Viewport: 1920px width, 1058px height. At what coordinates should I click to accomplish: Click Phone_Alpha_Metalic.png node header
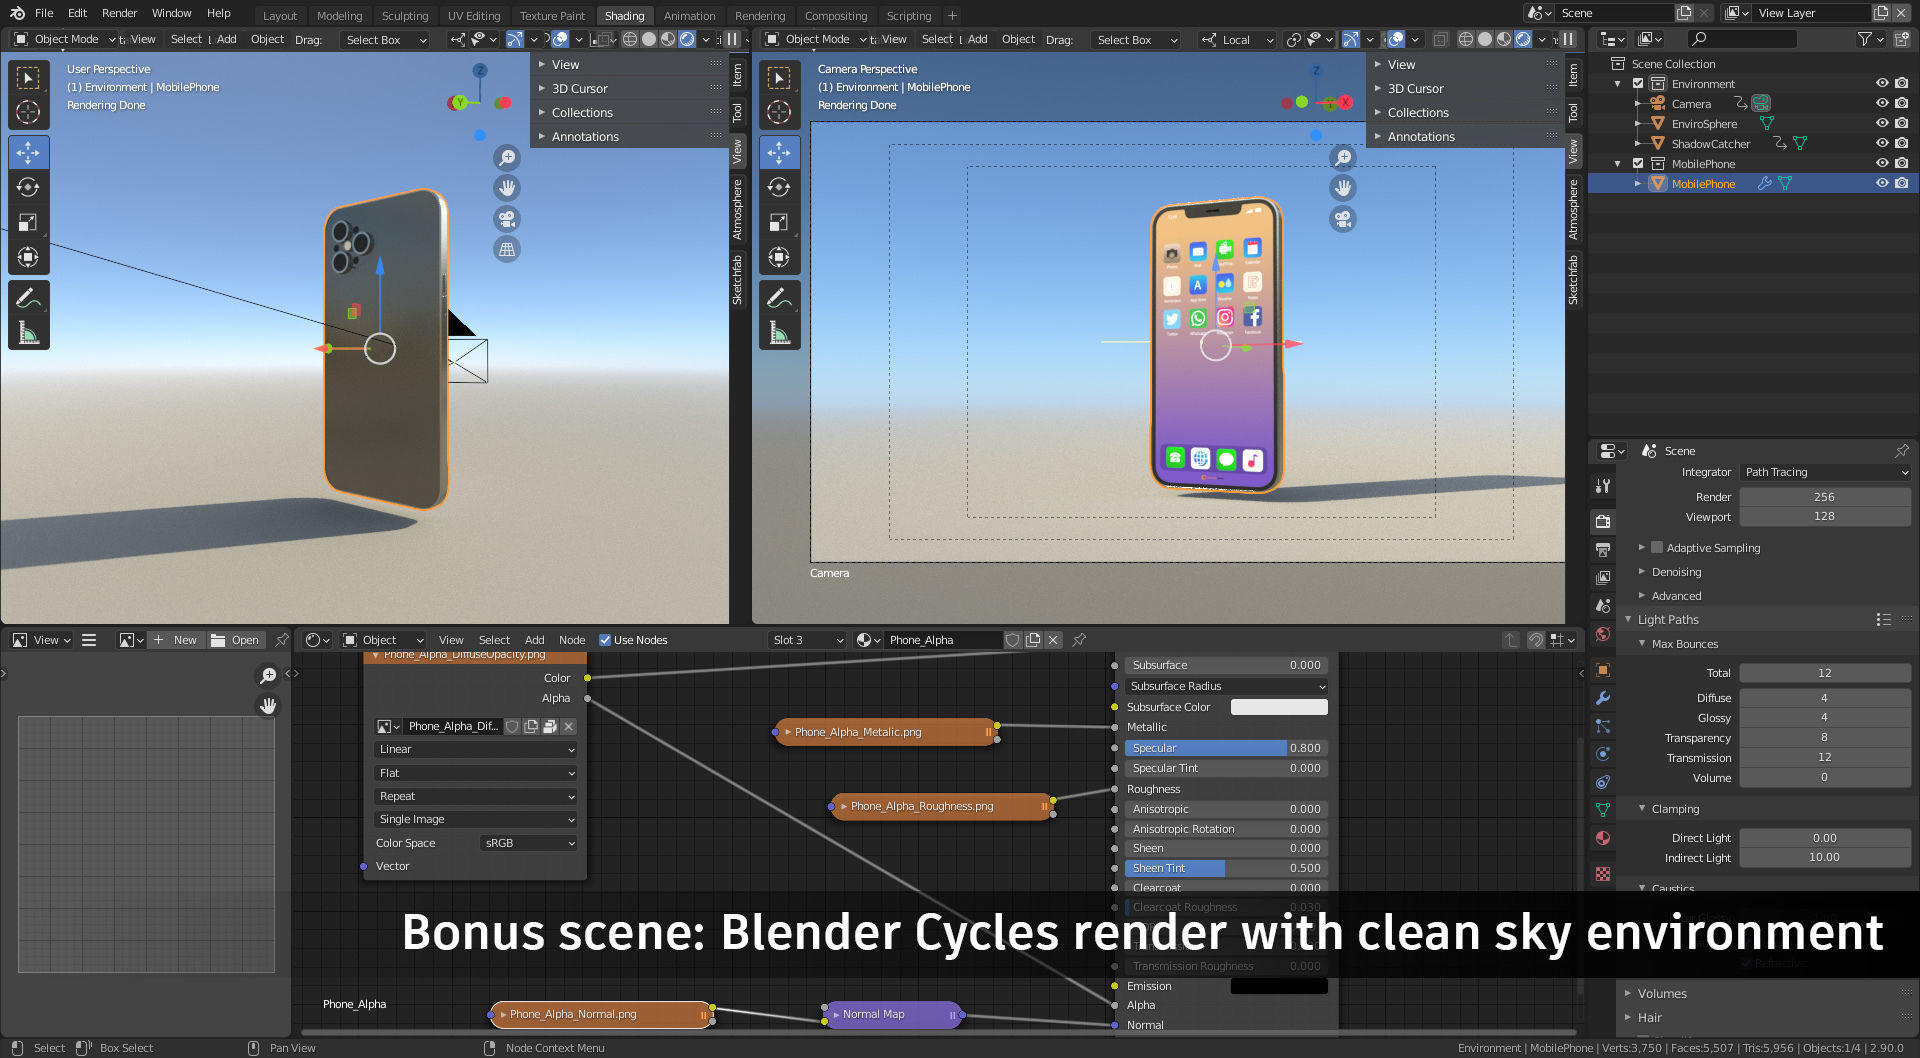(886, 732)
